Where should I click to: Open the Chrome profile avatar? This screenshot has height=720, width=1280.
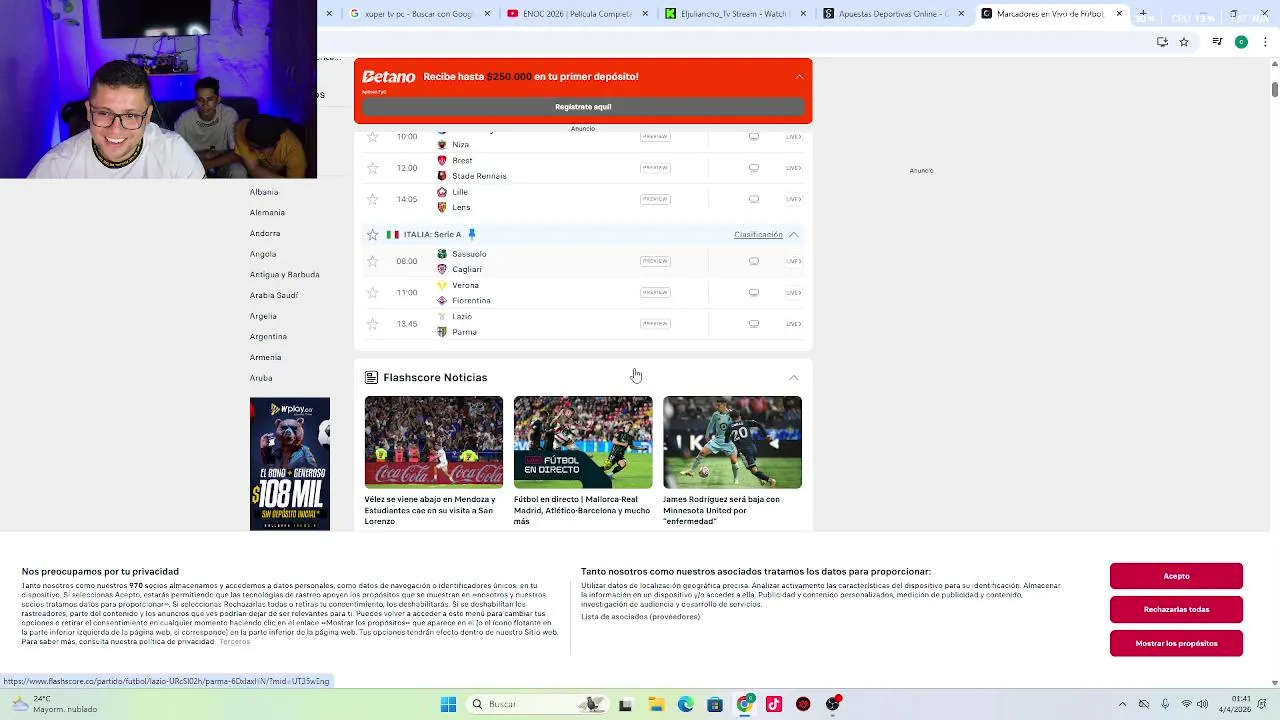(1241, 42)
